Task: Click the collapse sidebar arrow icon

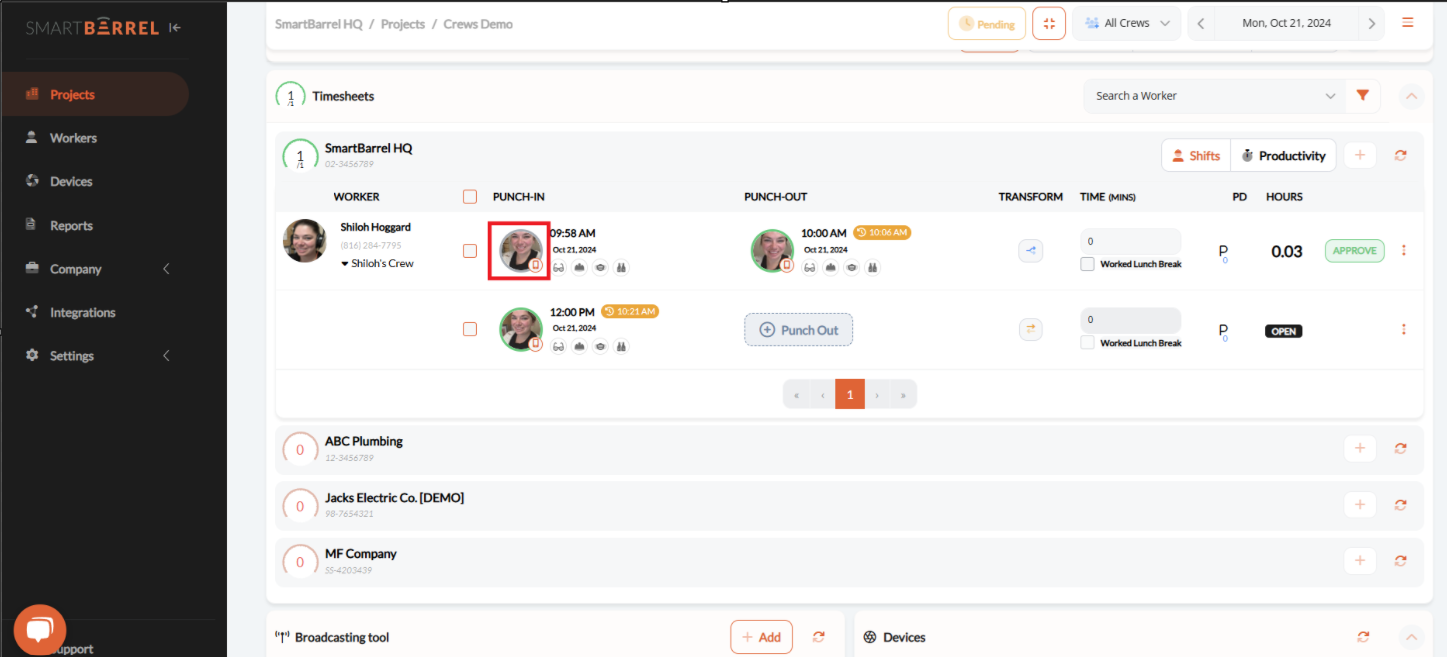Action: coord(176,28)
